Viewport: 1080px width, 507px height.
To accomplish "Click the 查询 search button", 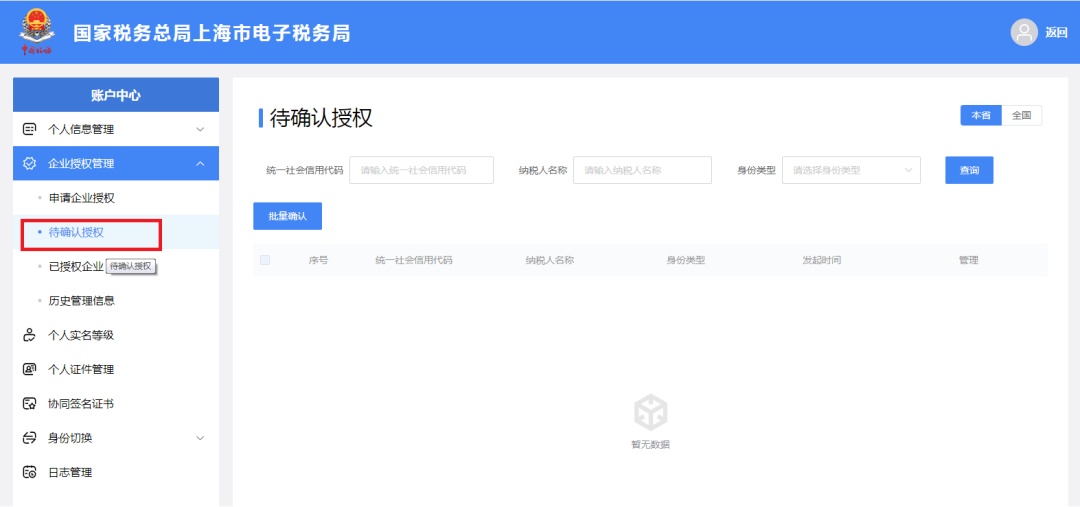I will click(x=969, y=170).
